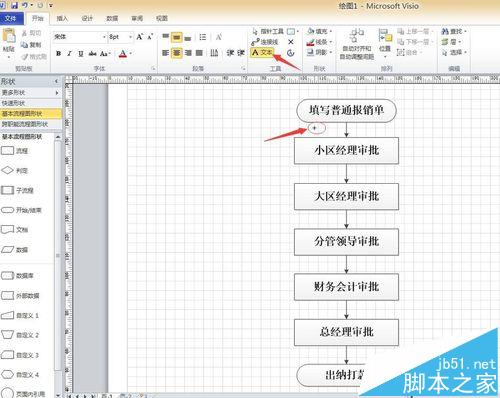500x398 pixels.
Task: Toggle Underline formatting
Action: (x=81, y=53)
